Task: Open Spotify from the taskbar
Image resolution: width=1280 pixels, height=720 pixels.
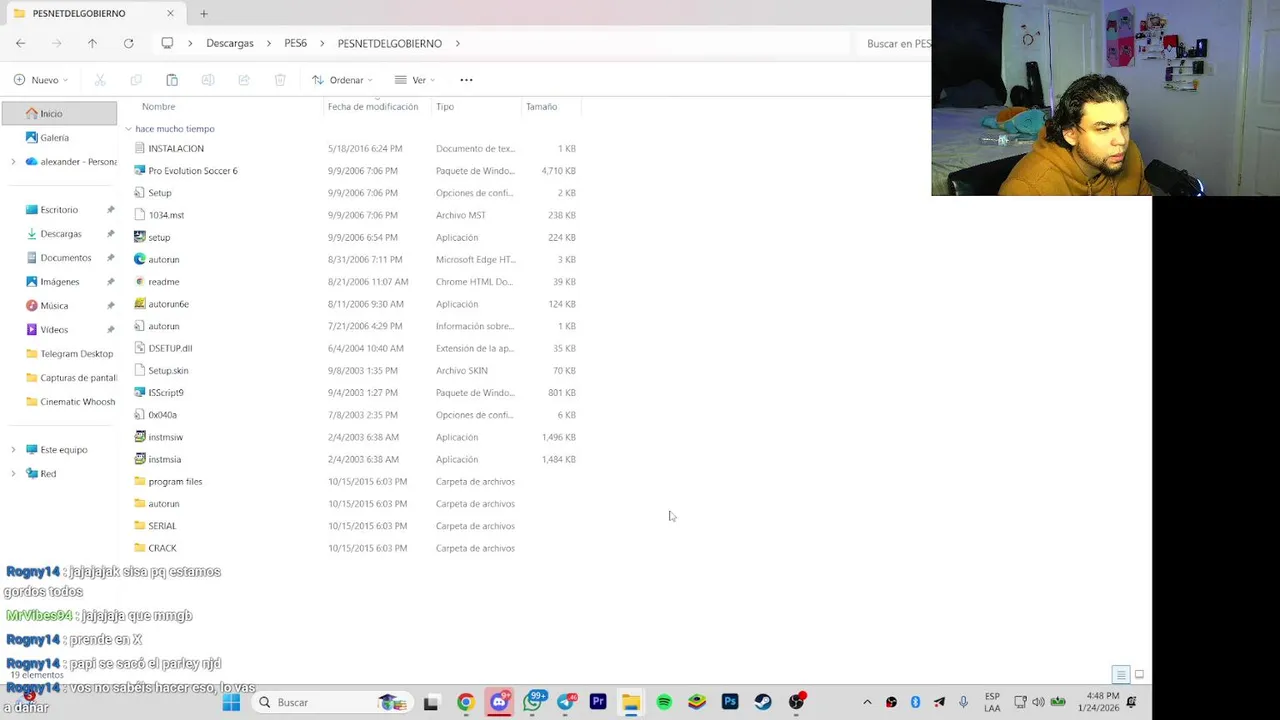Action: [664, 702]
